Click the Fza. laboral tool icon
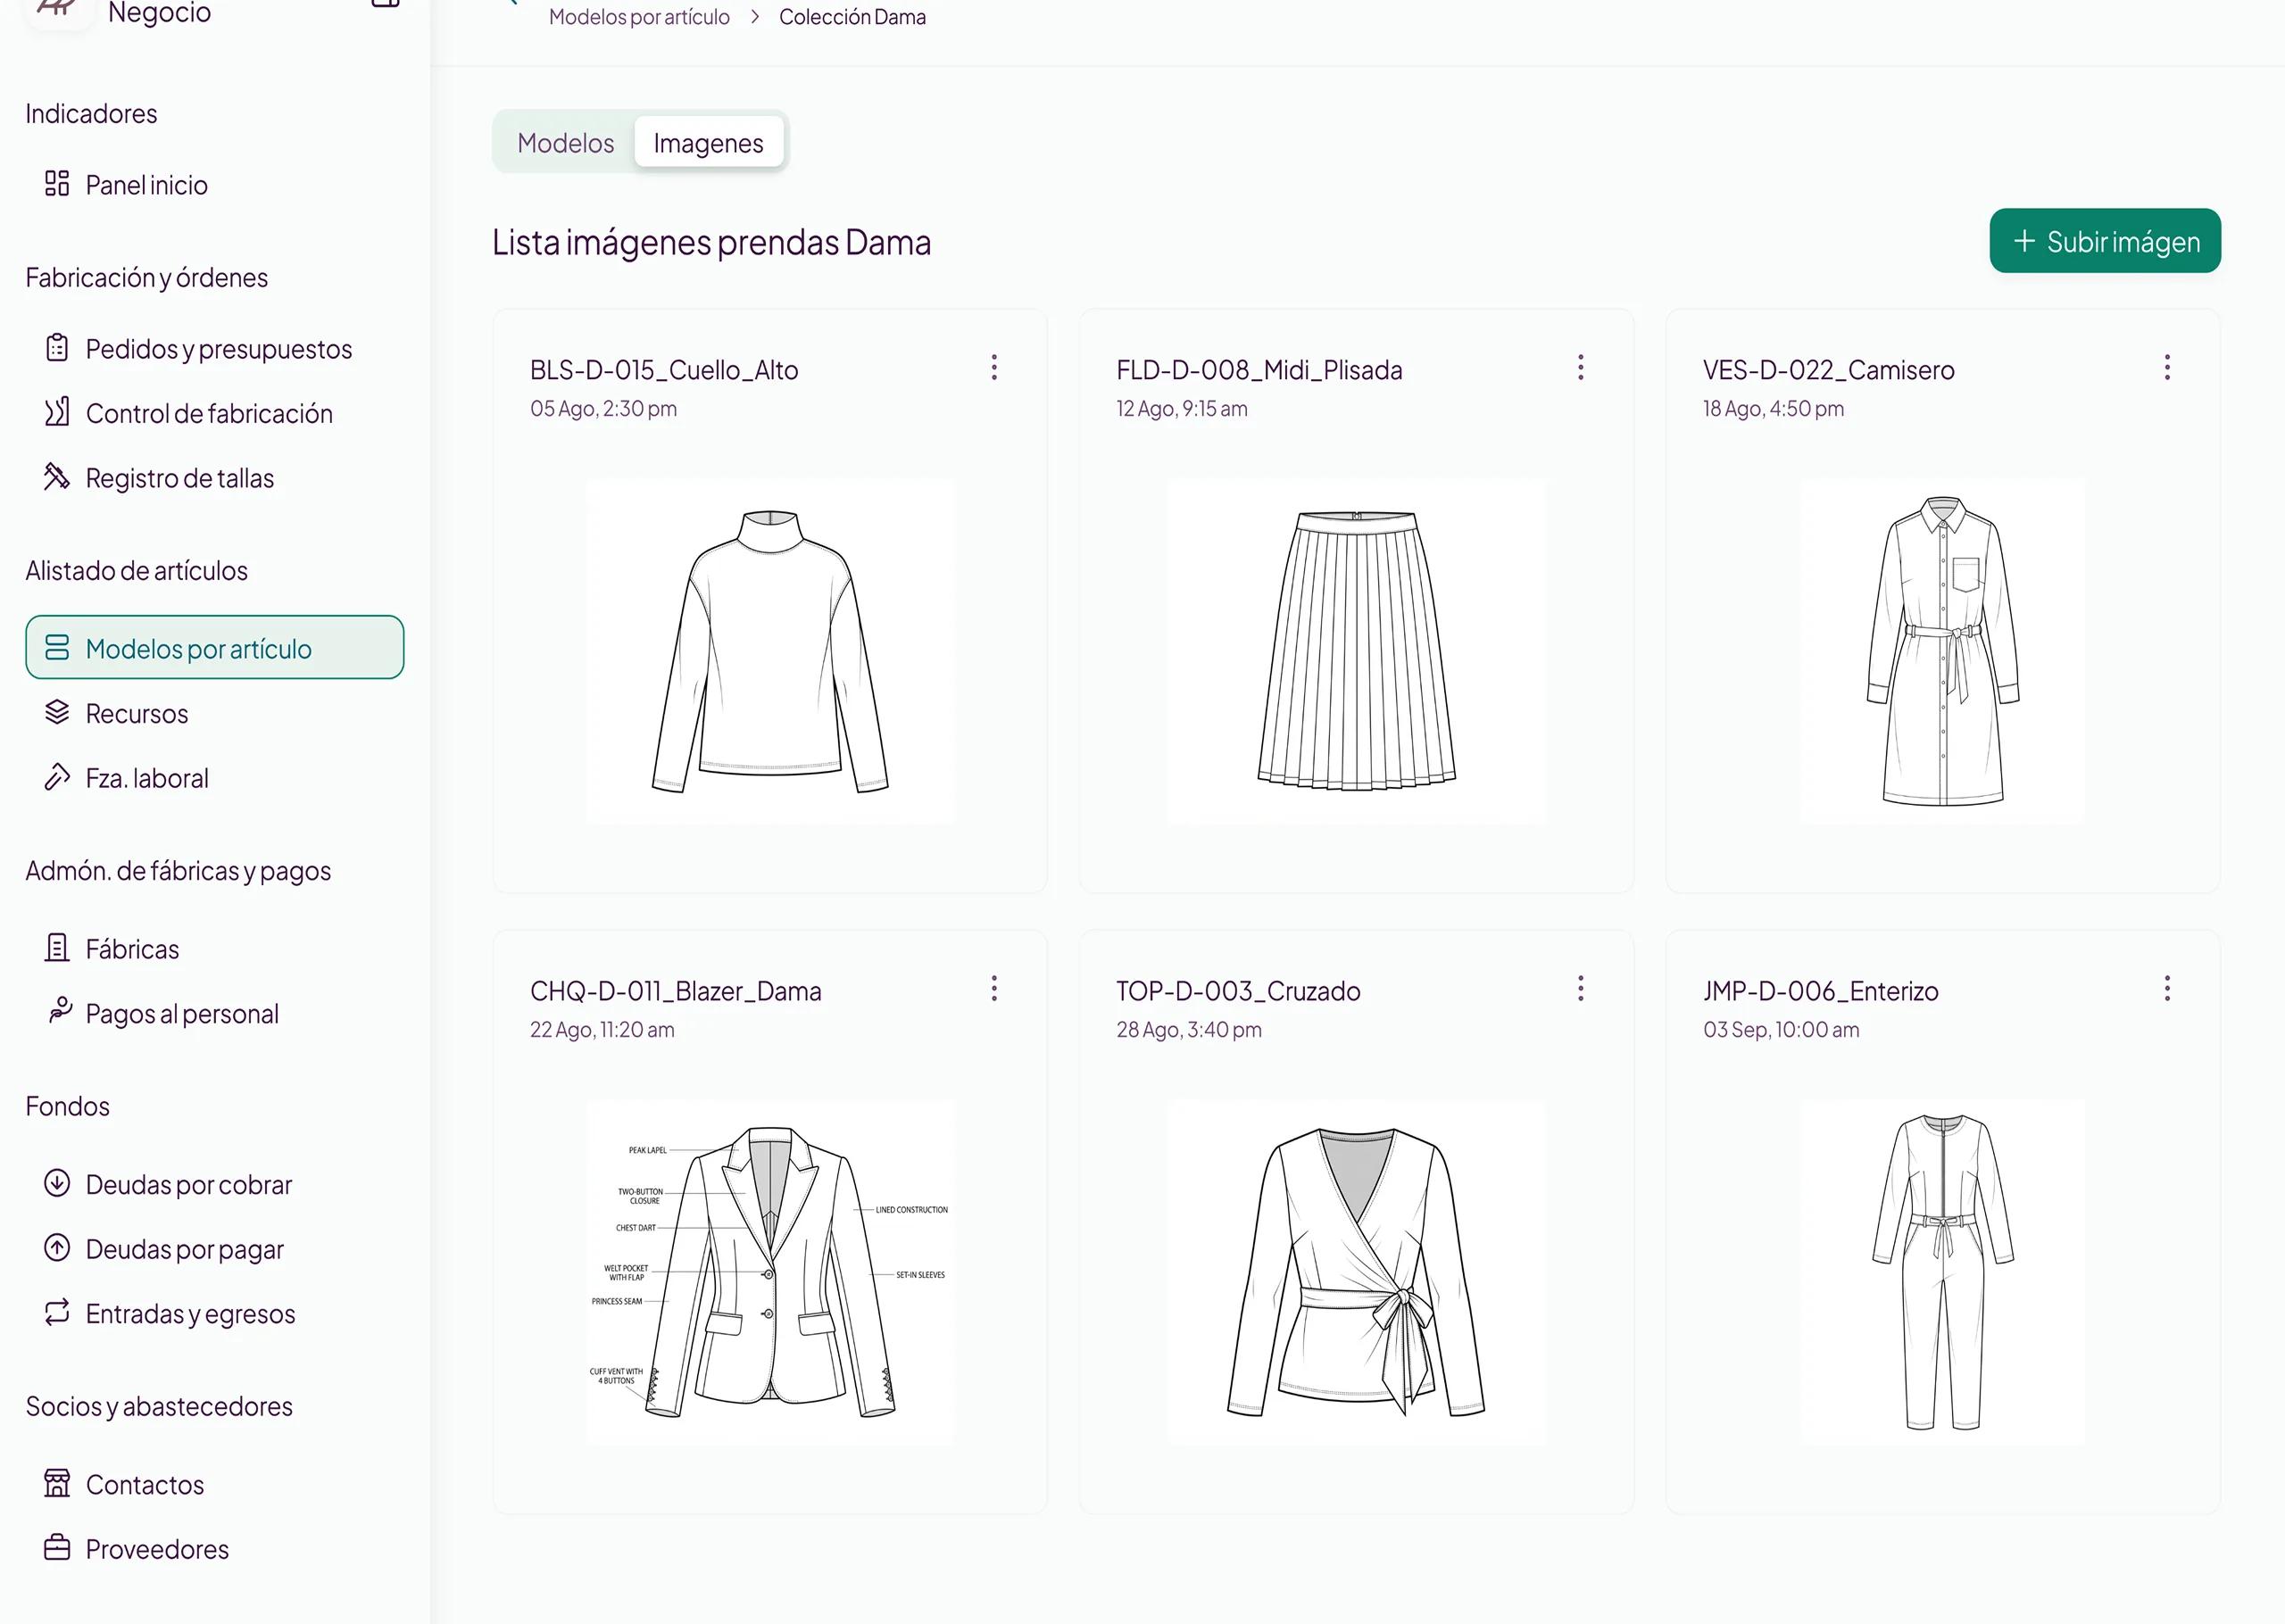Image resolution: width=2285 pixels, height=1624 pixels. tap(57, 777)
